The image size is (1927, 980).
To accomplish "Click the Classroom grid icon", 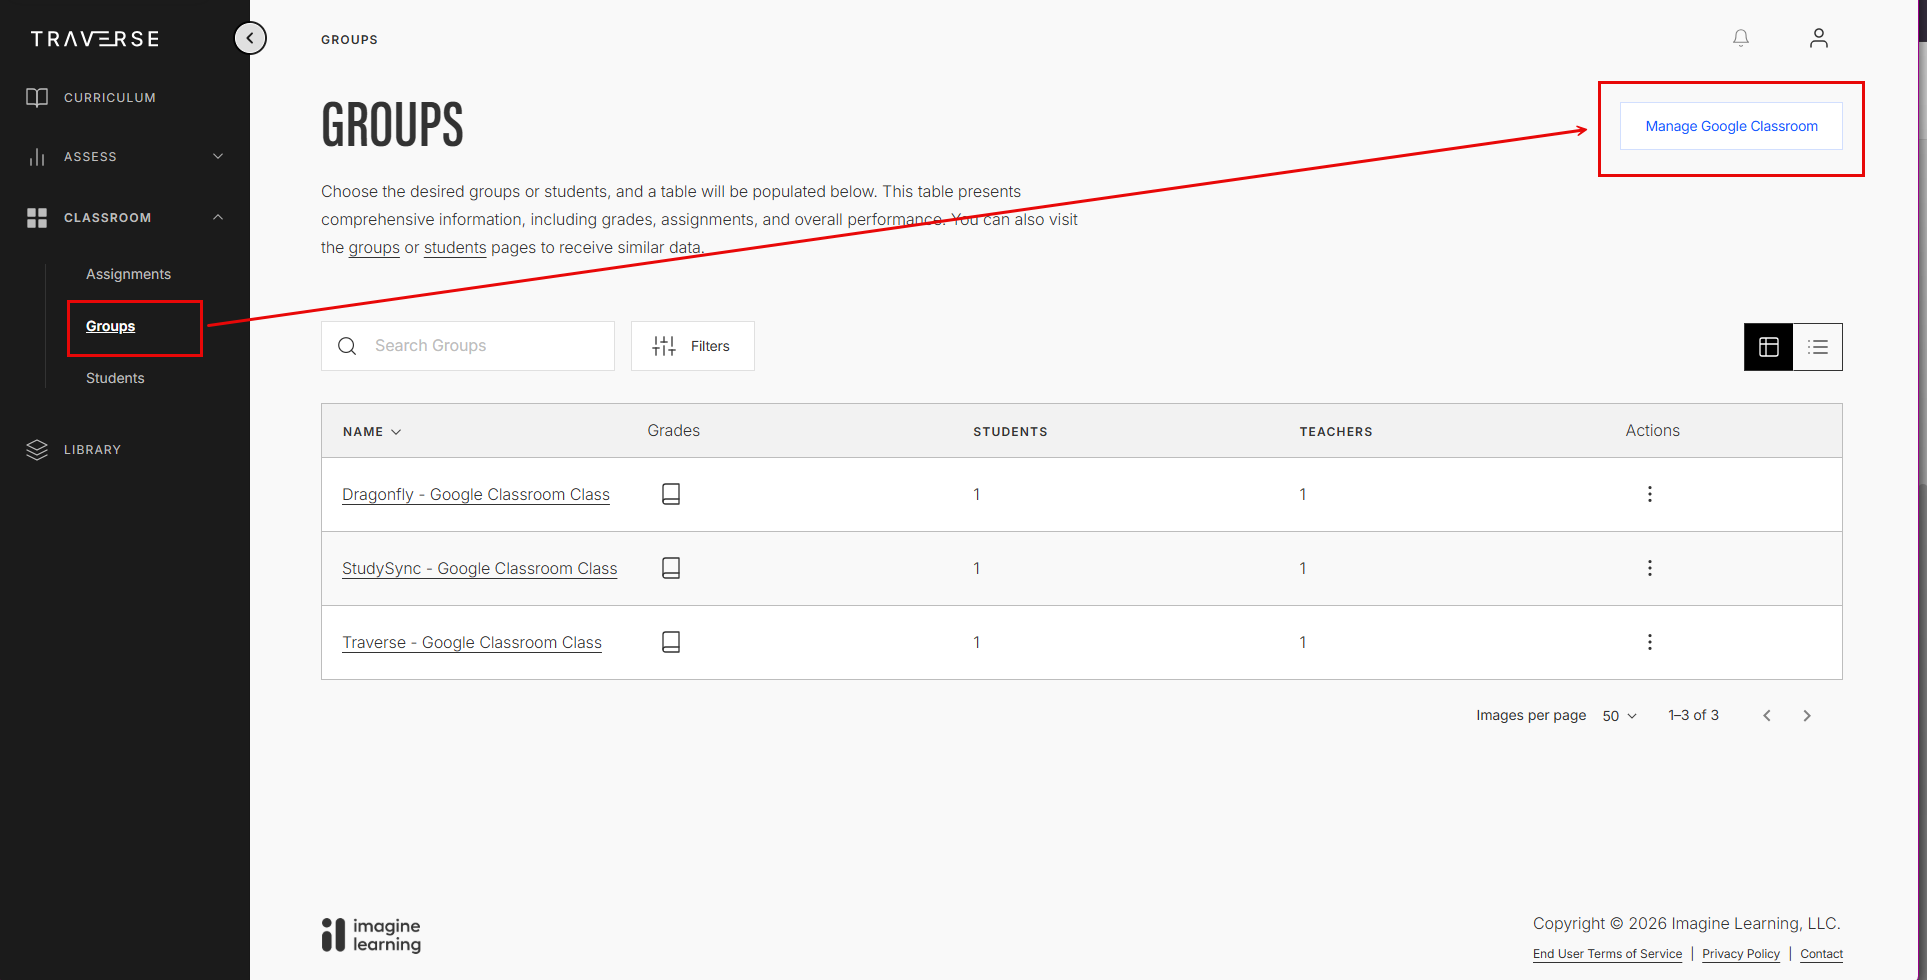I will pyautogui.click(x=37, y=217).
